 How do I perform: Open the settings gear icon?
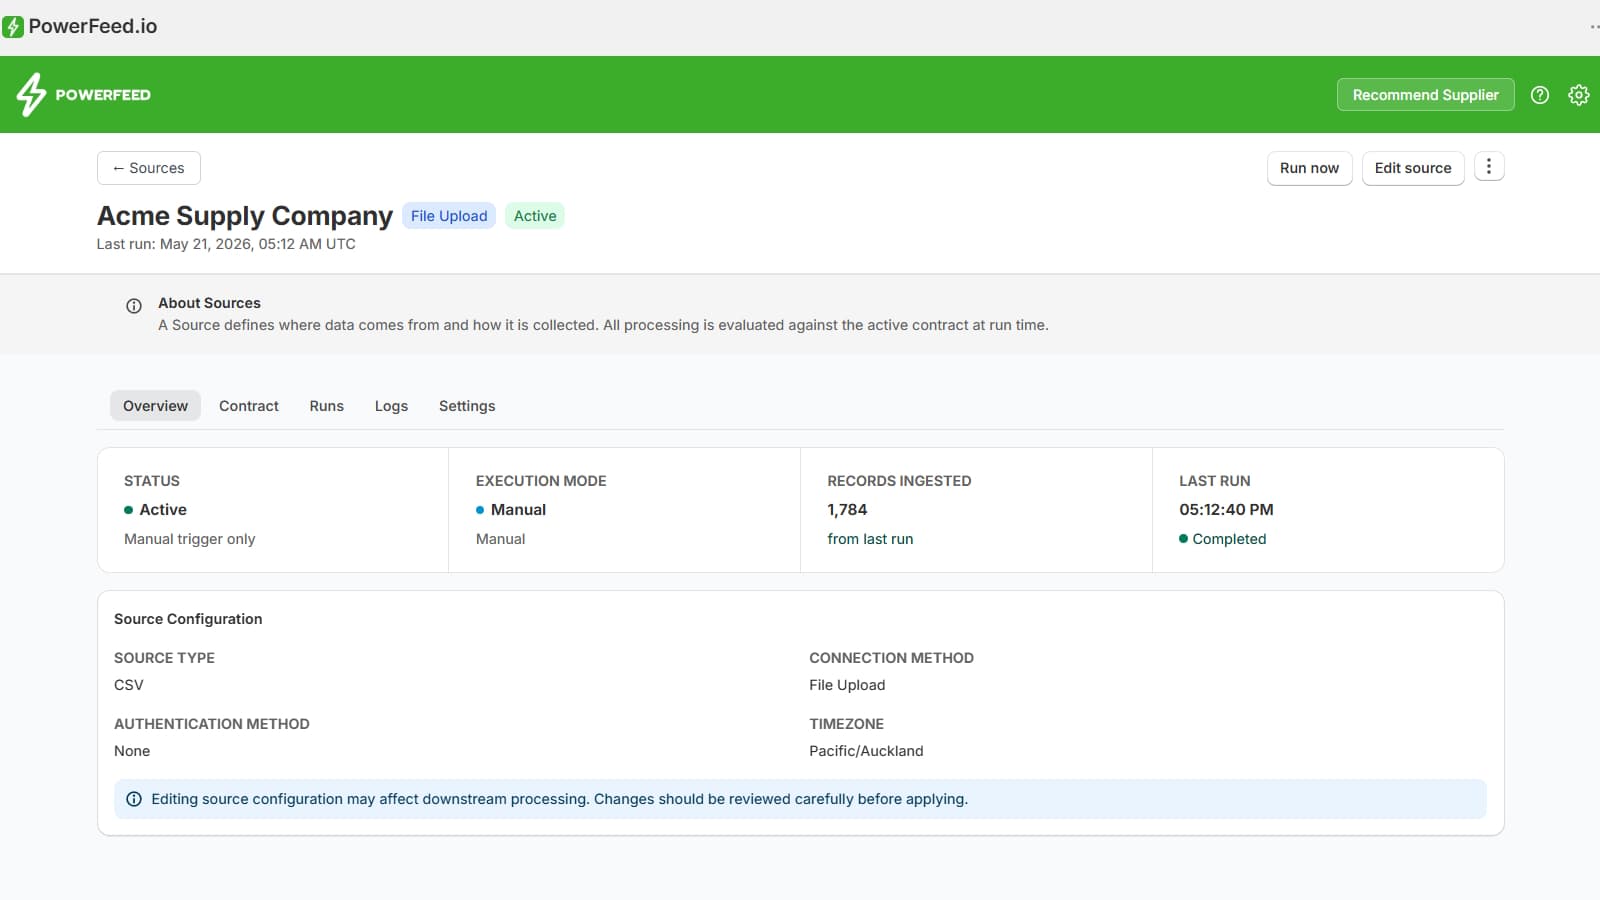[1579, 95]
